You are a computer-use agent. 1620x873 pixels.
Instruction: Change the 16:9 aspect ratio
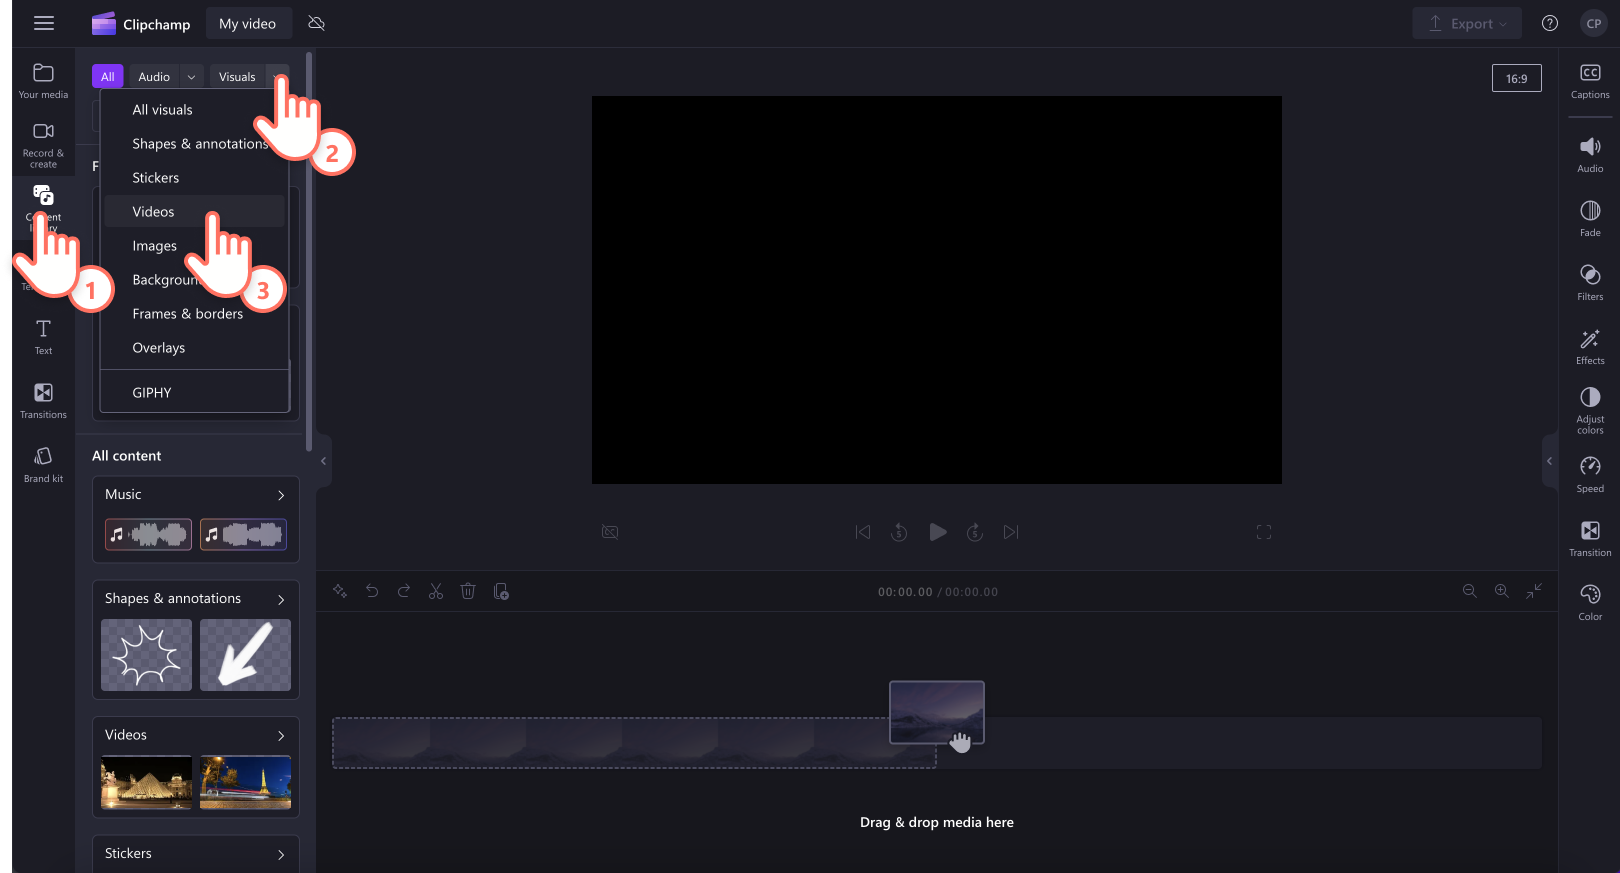pyautogui.click(x=1517, y=78)
